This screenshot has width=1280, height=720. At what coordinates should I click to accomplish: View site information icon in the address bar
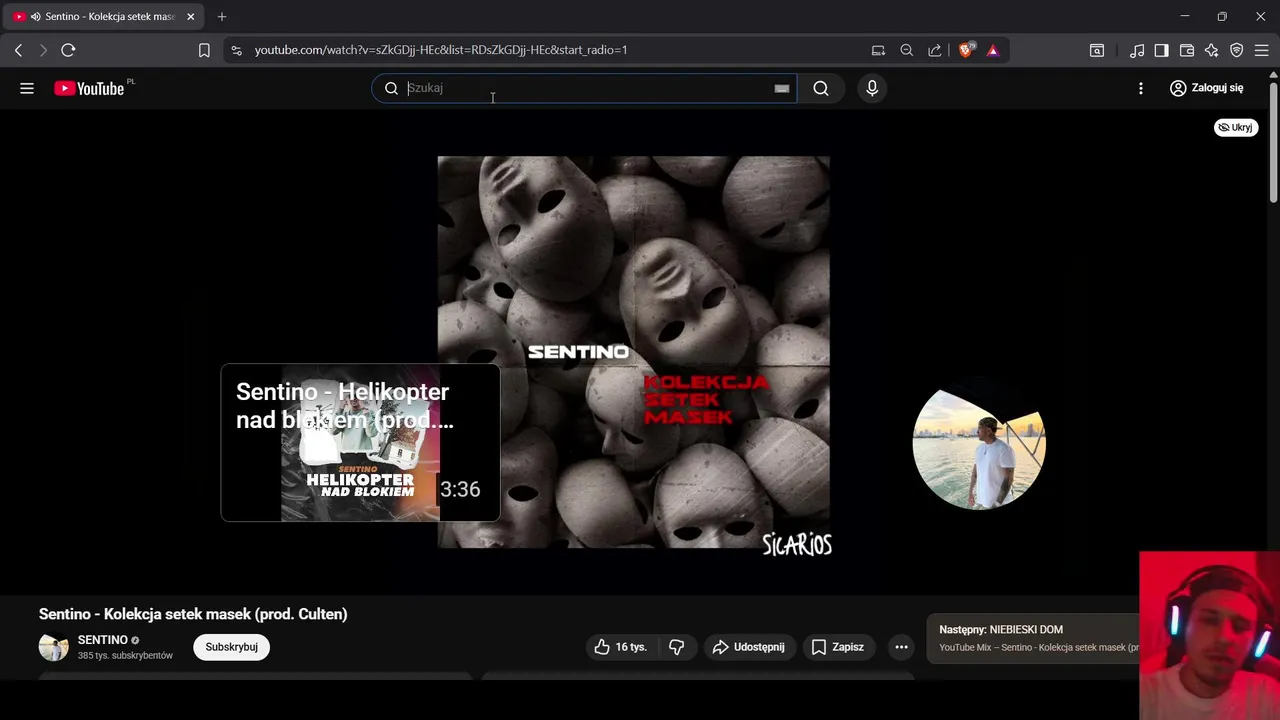235,50
